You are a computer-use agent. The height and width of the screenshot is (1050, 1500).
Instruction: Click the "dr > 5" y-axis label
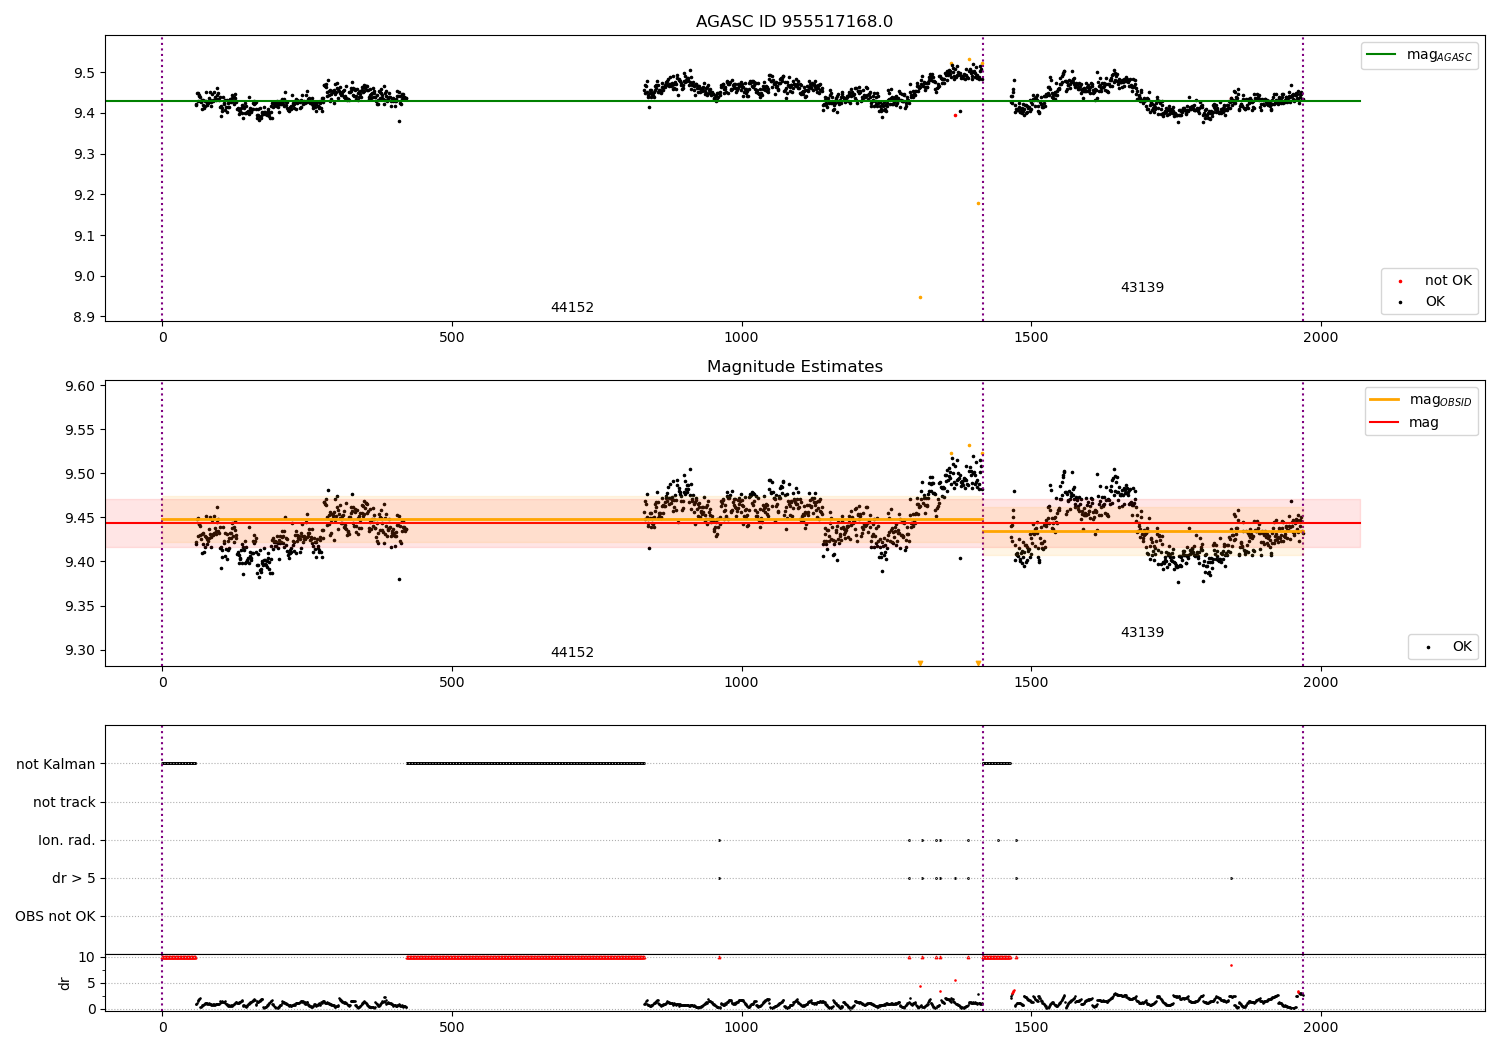(74, 878)
